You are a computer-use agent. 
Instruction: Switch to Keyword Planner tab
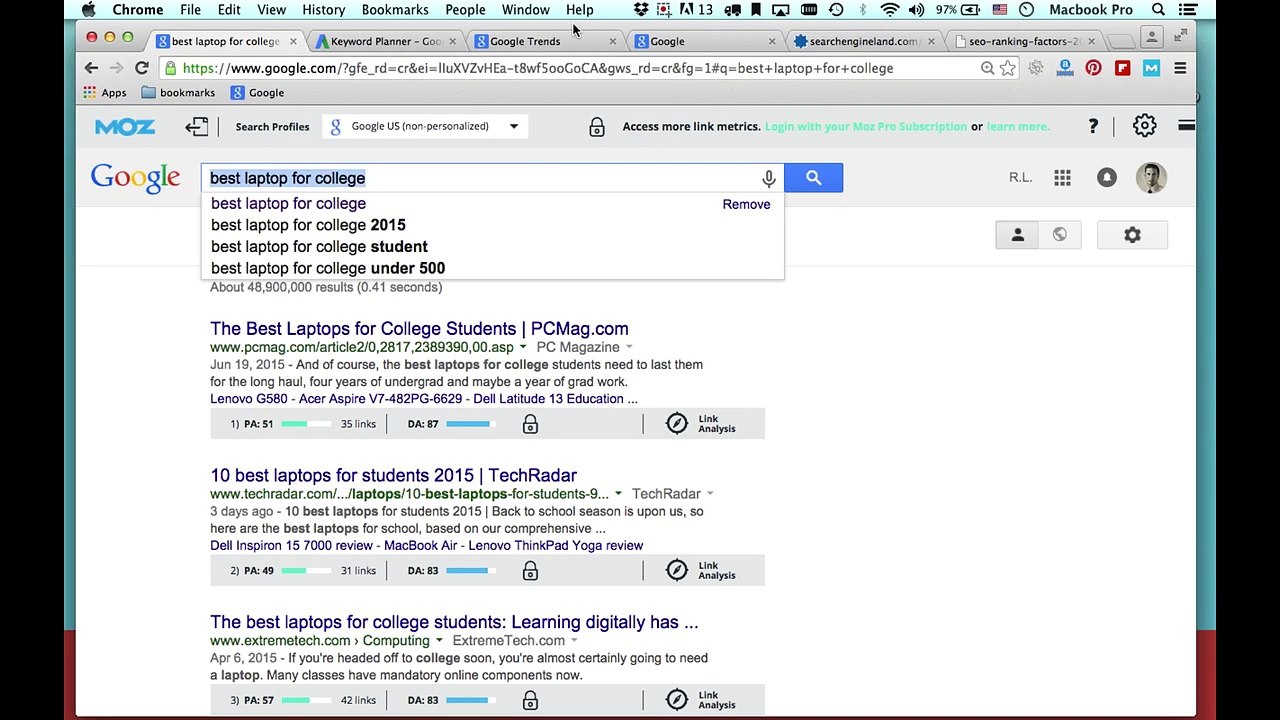pyautogui.click(x=385, y=41)
